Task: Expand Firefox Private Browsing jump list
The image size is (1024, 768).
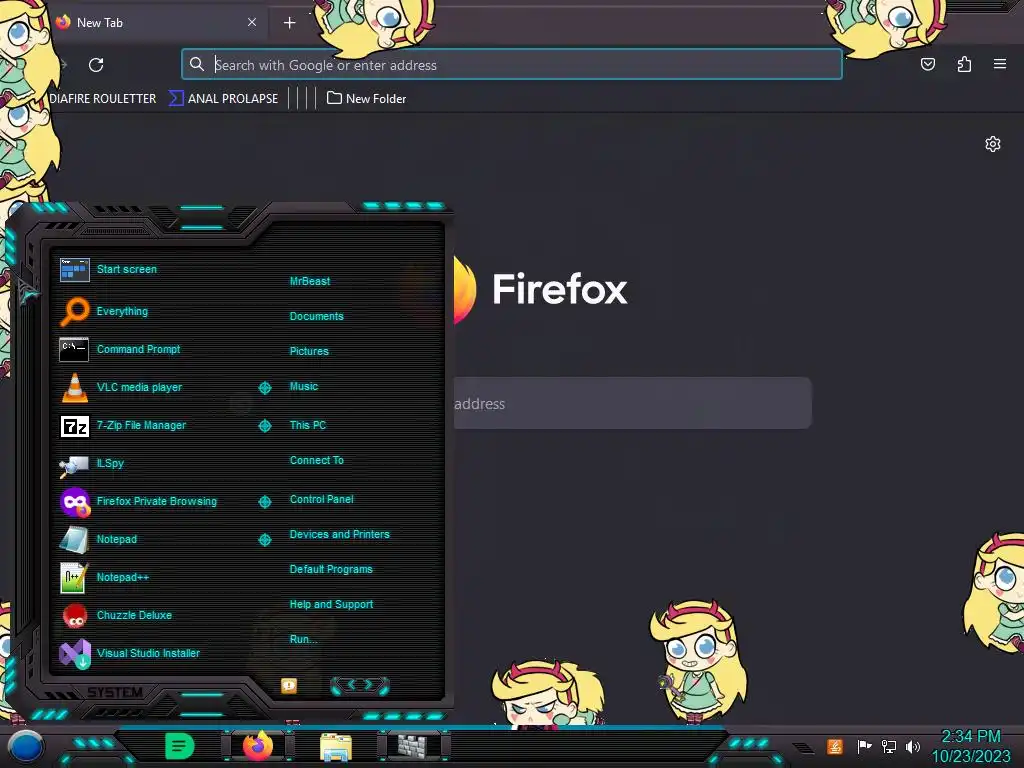Action: tap(264, 502)
